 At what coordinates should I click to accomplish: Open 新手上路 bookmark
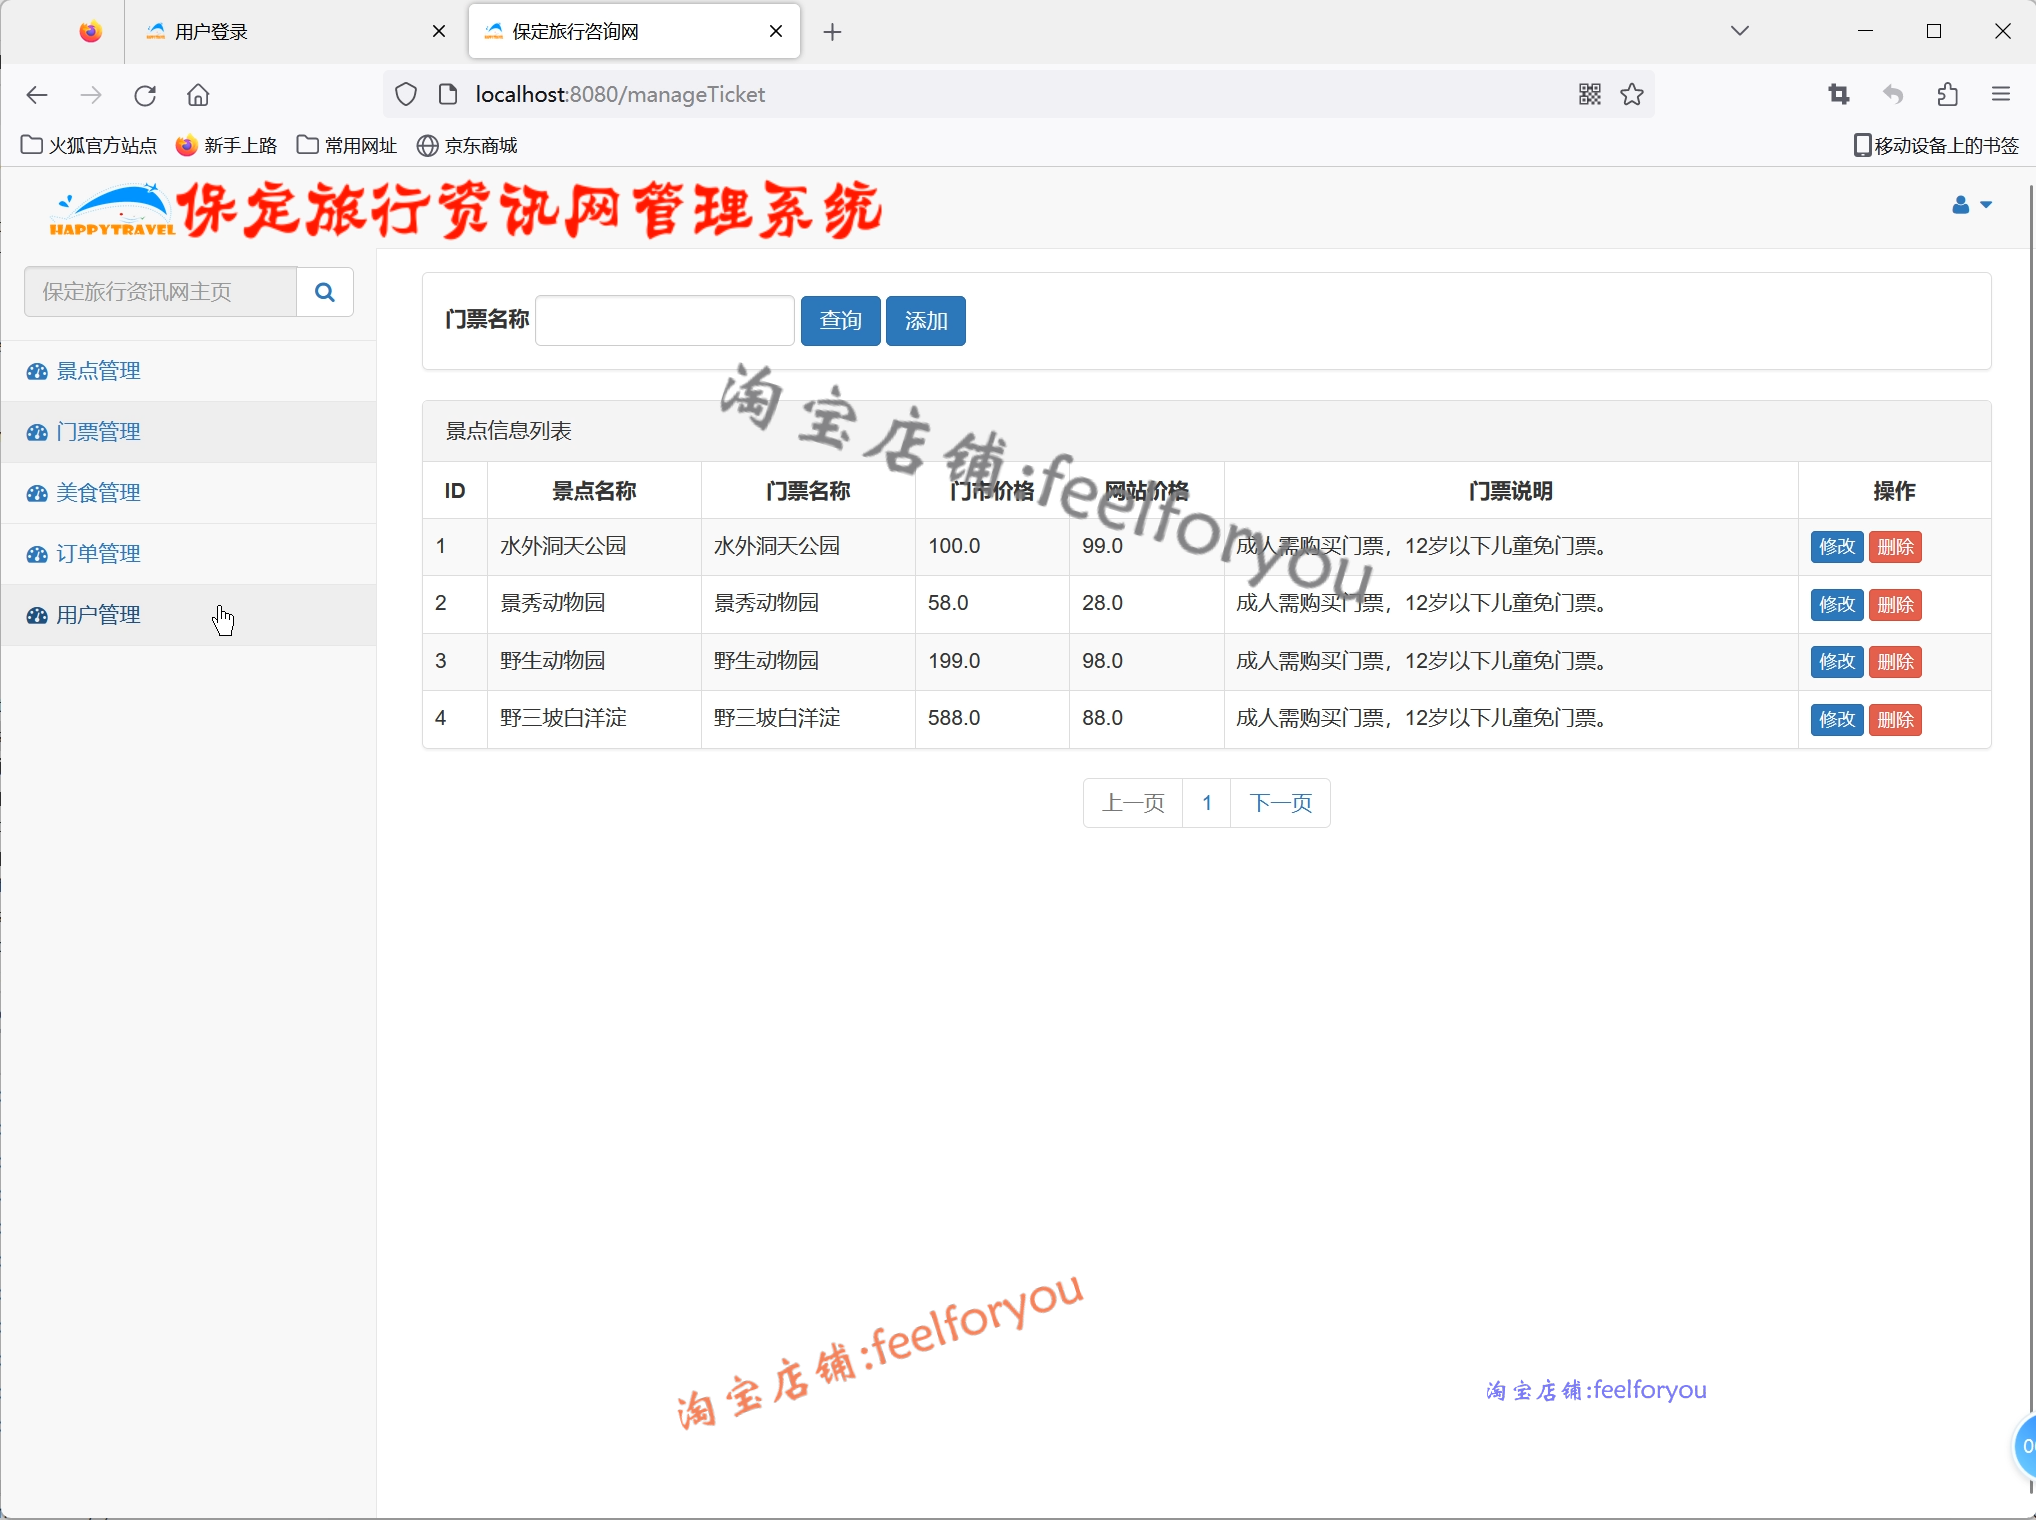click(x=227, y=146)
